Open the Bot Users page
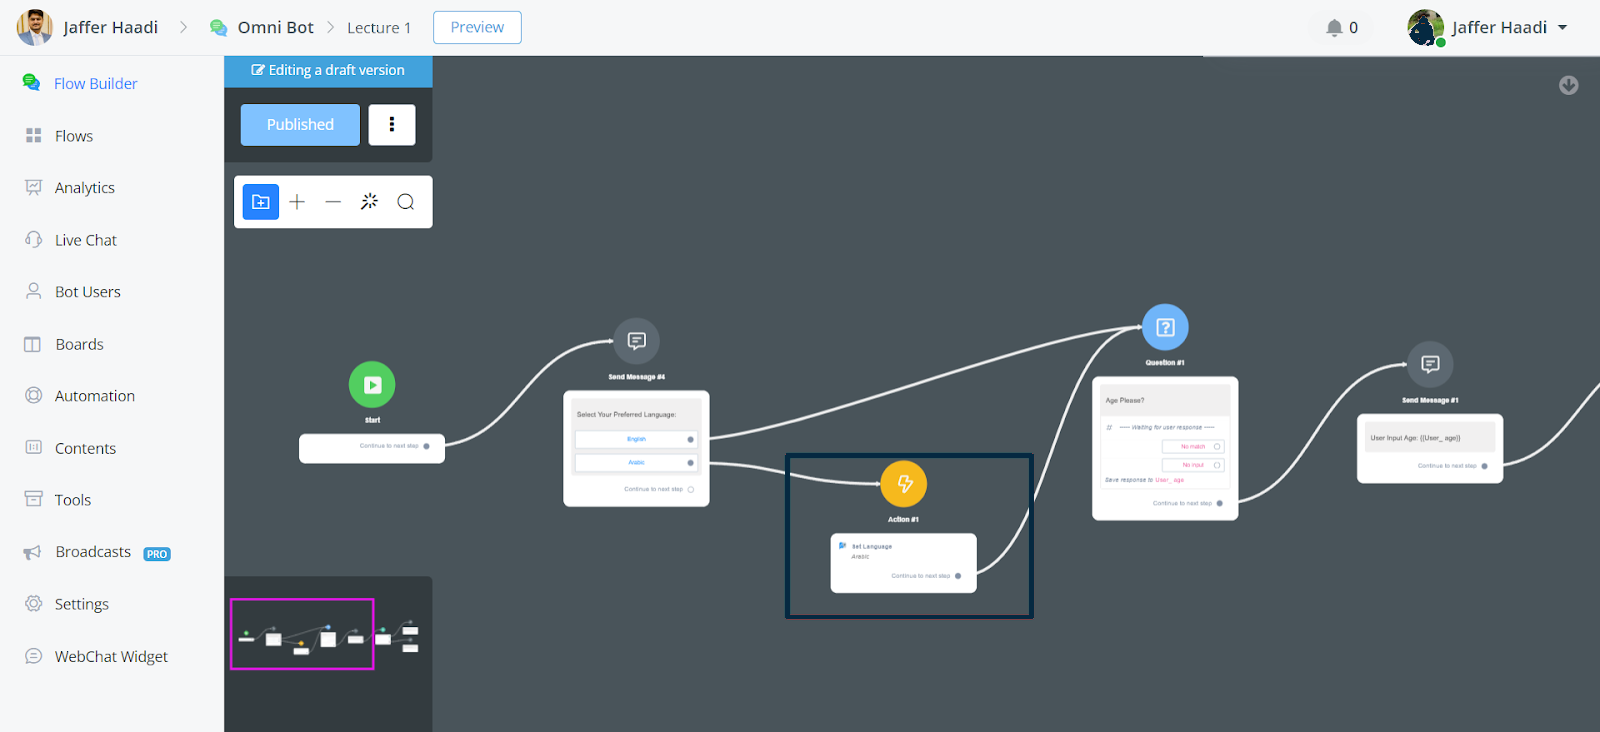1600x732 pixels. tap(88, 292)
